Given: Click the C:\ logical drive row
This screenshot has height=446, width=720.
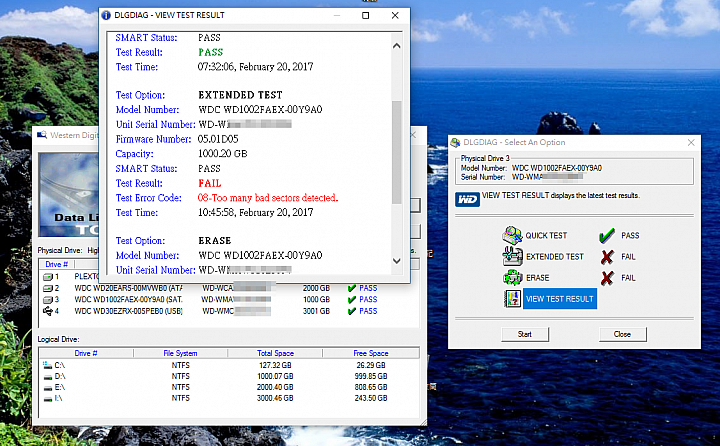Looking at the screenshot, I should pyautogui.click(x=230, y=365).
